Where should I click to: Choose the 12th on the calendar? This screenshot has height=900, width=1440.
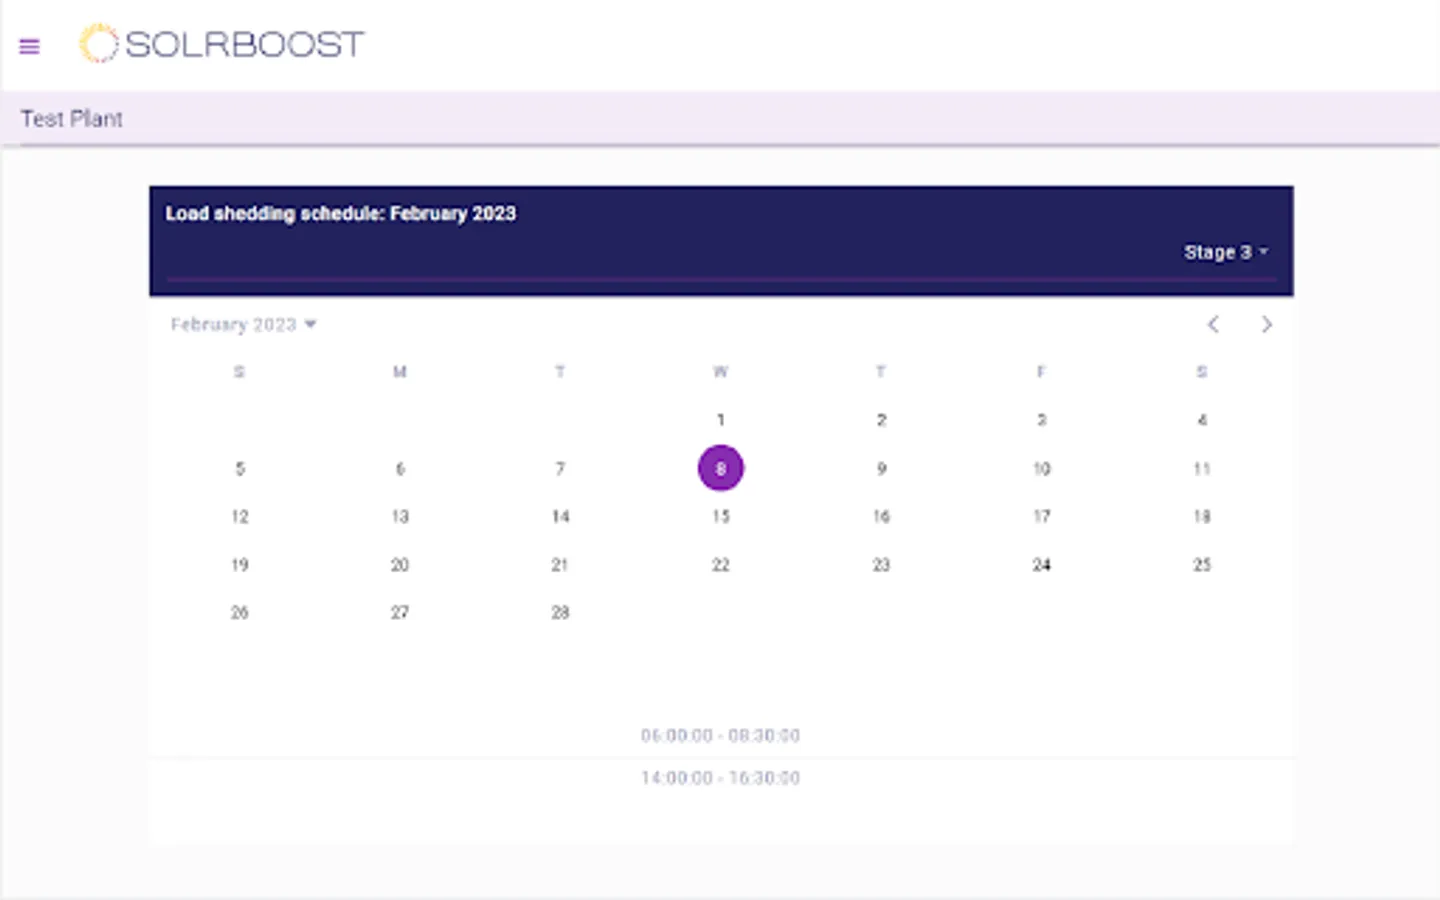point(239,516)
